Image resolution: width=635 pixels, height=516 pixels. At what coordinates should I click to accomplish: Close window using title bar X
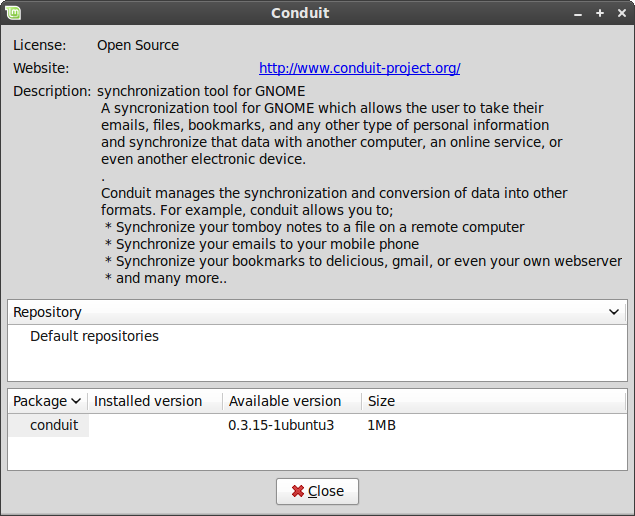click(622, 13)
